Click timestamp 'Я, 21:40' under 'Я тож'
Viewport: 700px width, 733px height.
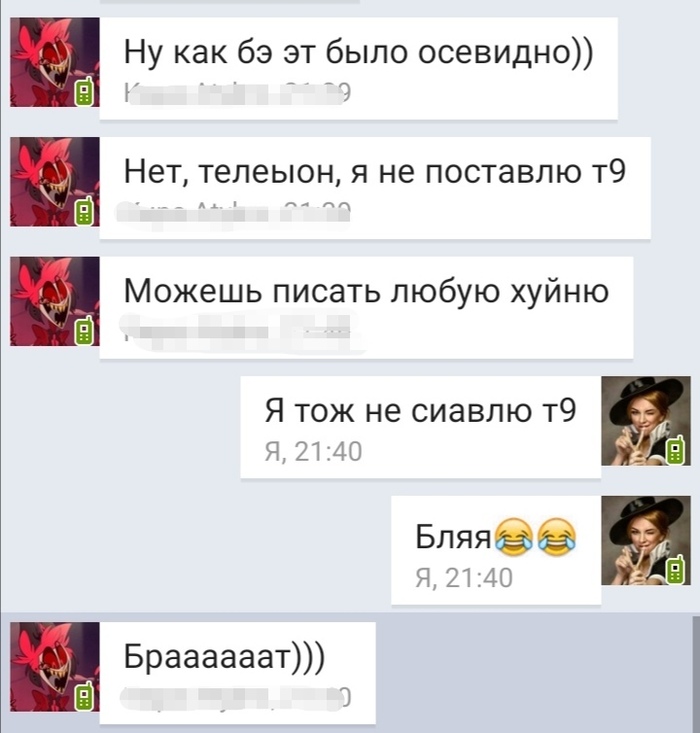click(x=313, y=452)
